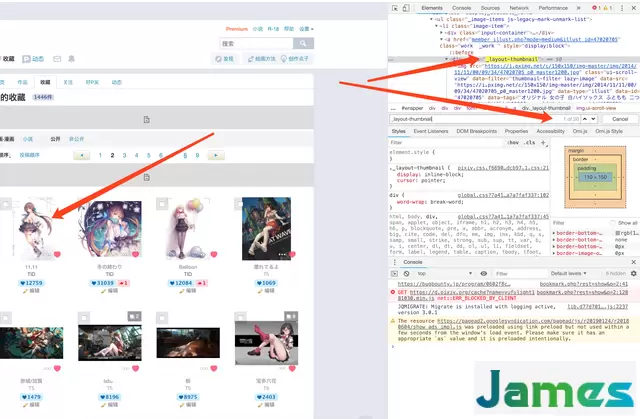Toggle the device toolbar icon

(x=406, y=8)
